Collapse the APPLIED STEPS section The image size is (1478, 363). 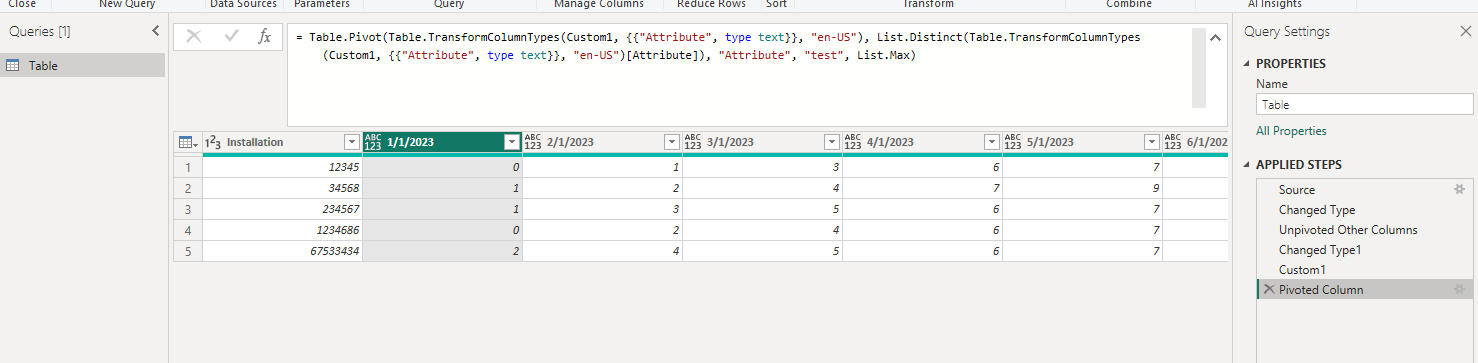1246,165
